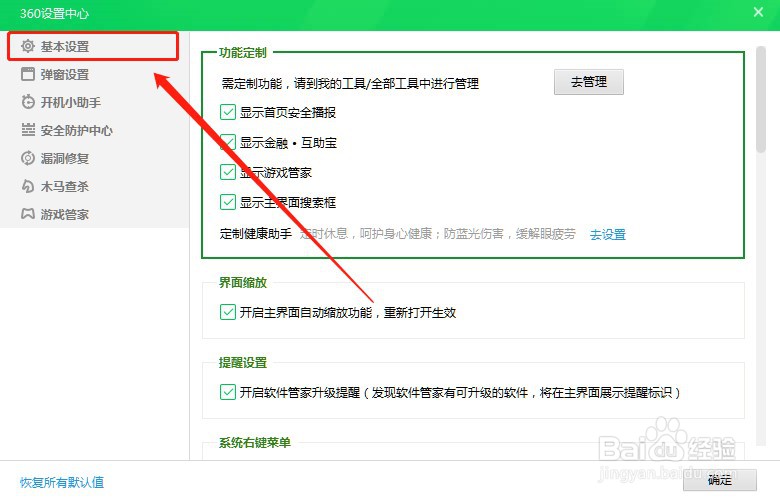This screenshot has width=780, height=500.
Task: Click the vertical scrollbar thumb
Action: coord(761,100)
